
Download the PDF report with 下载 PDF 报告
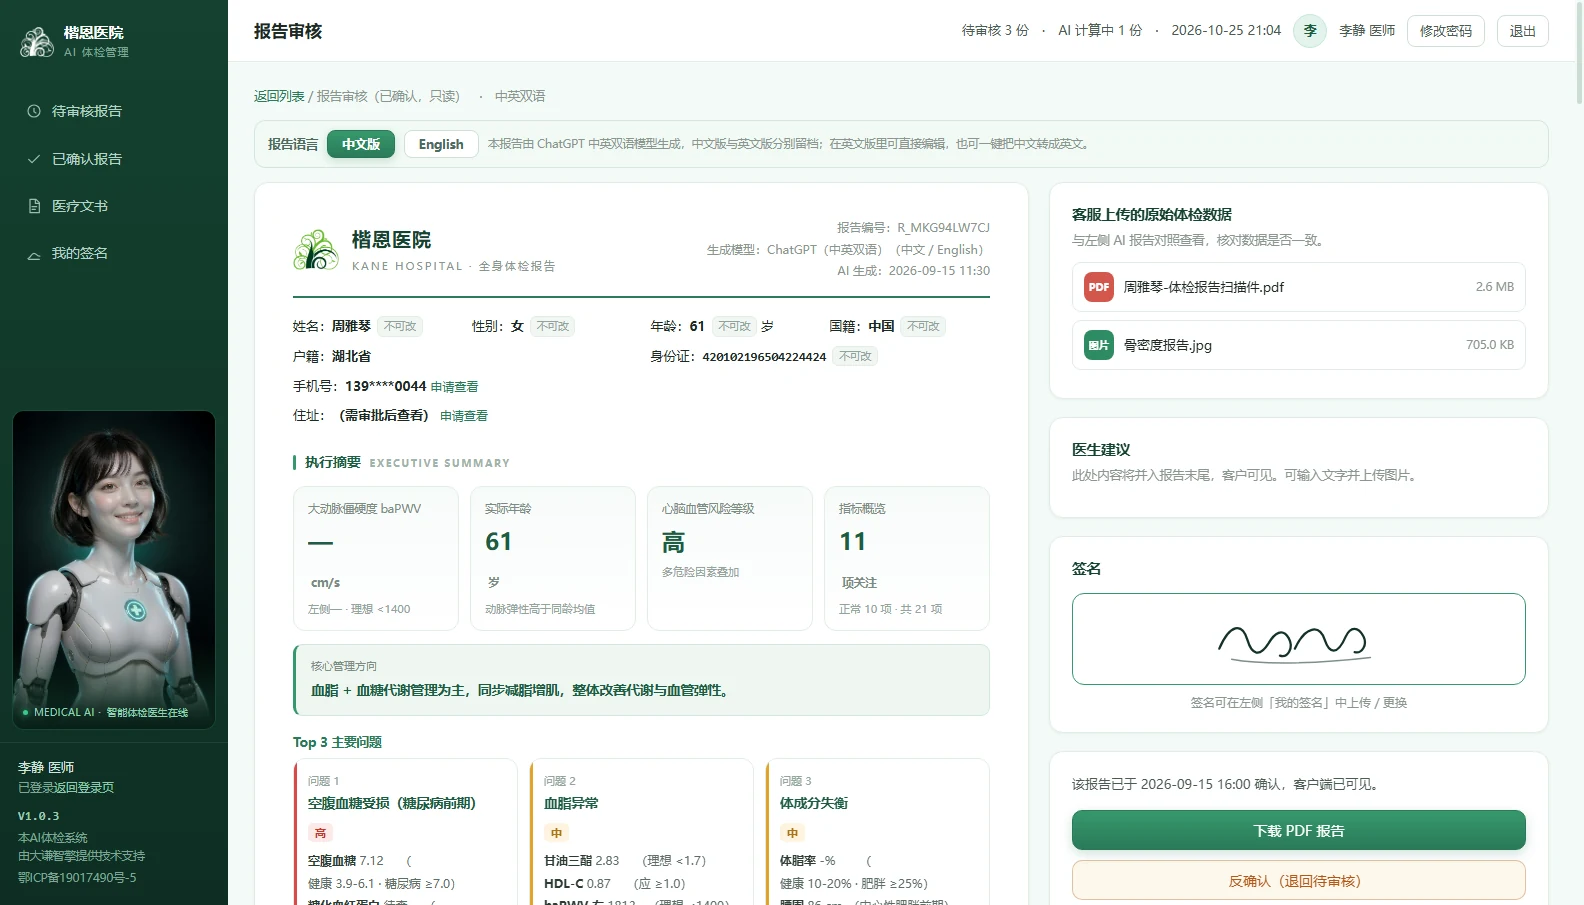click(1299, 831)
